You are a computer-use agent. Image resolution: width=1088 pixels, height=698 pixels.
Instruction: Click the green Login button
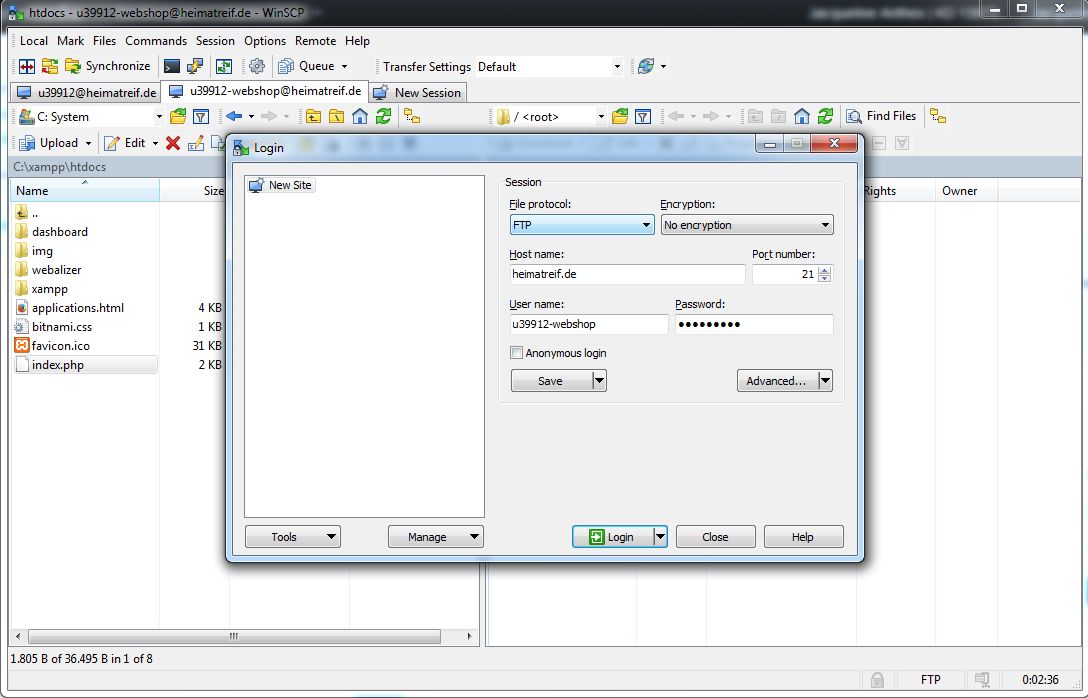612,537
